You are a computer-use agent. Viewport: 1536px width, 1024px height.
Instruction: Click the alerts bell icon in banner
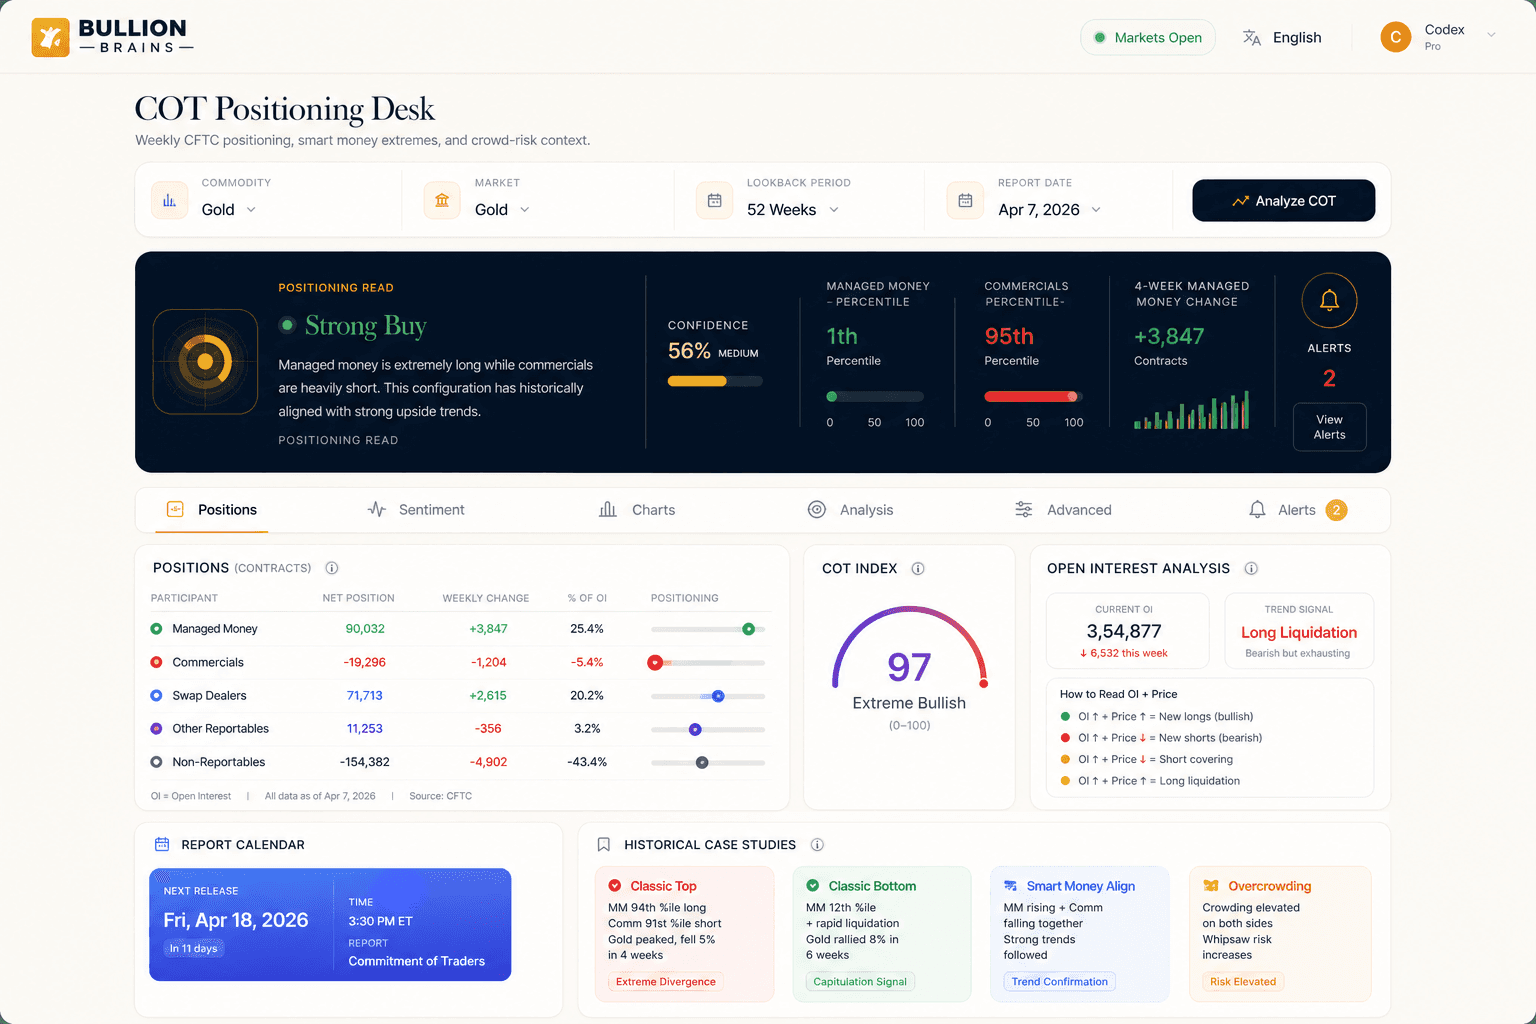tap(1329, 300)
